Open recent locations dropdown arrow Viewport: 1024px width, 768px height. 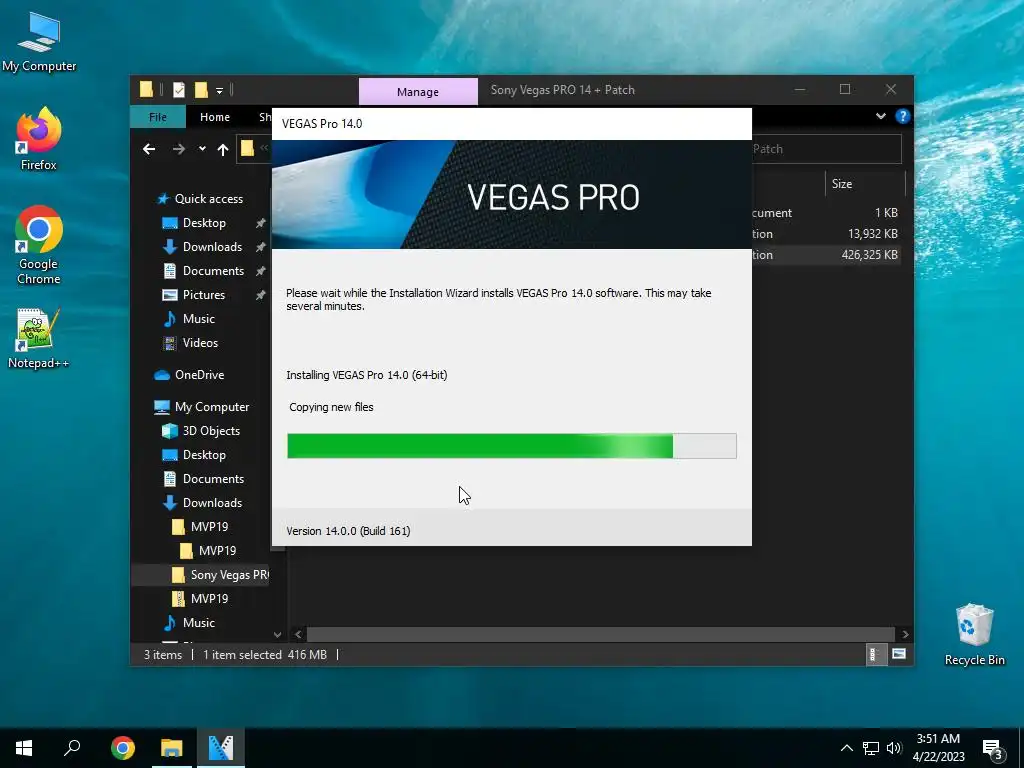(202, 149)
